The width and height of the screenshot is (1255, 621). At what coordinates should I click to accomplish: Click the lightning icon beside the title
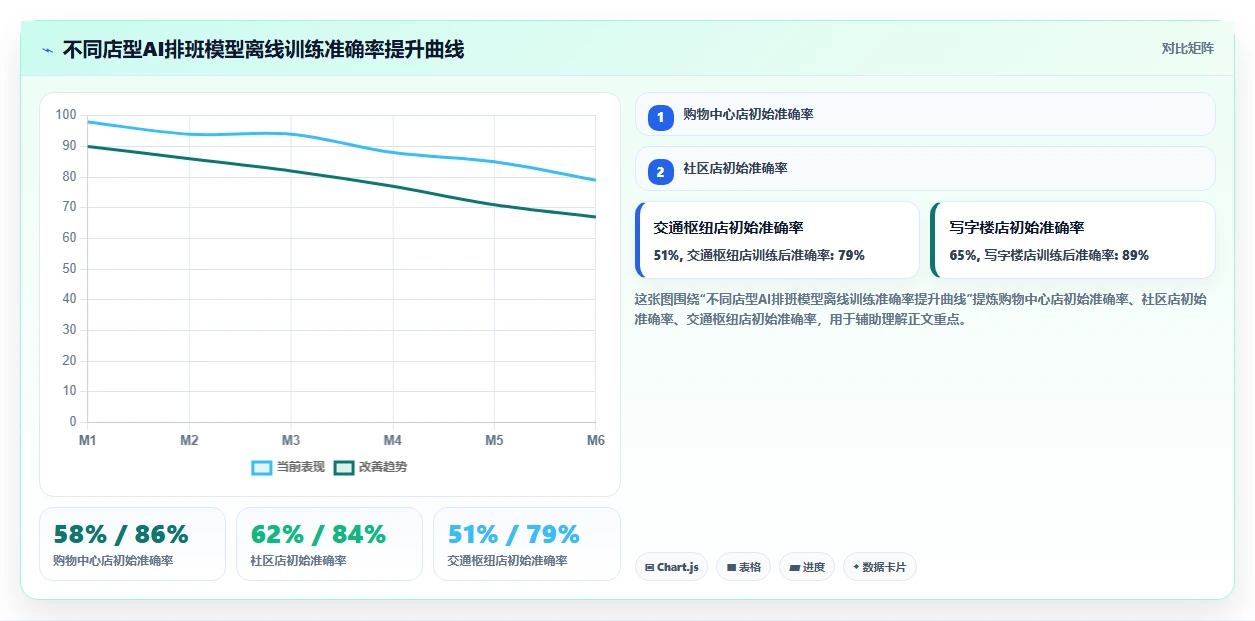(47, 50)
